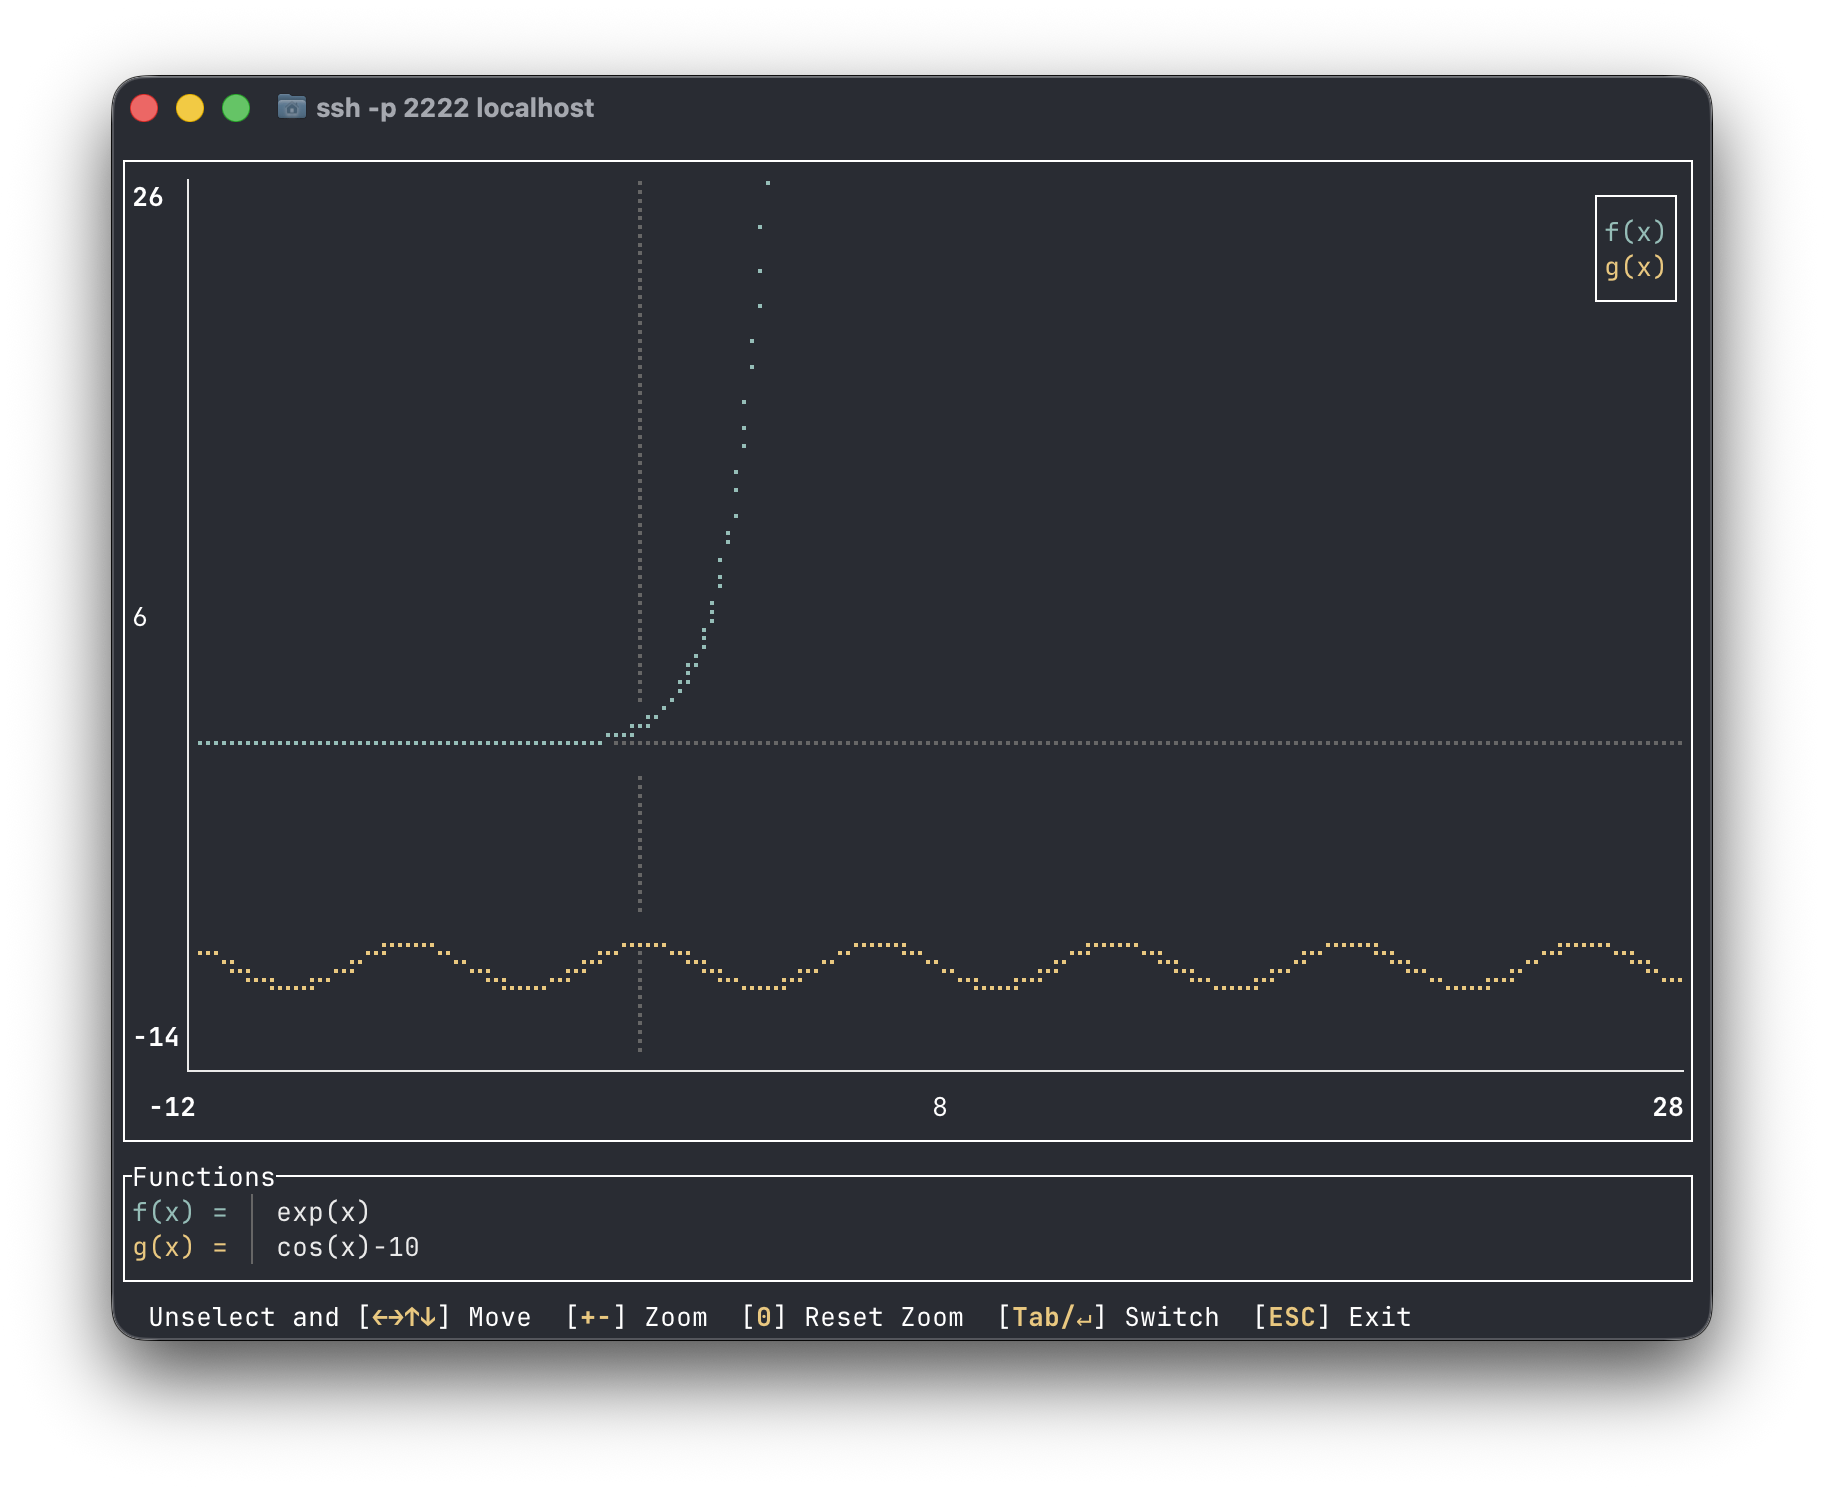Viewport: 1824px width, 1488px height.
Task: Select the g(x) entry in the plot legend
Action: coord(1634,267)
